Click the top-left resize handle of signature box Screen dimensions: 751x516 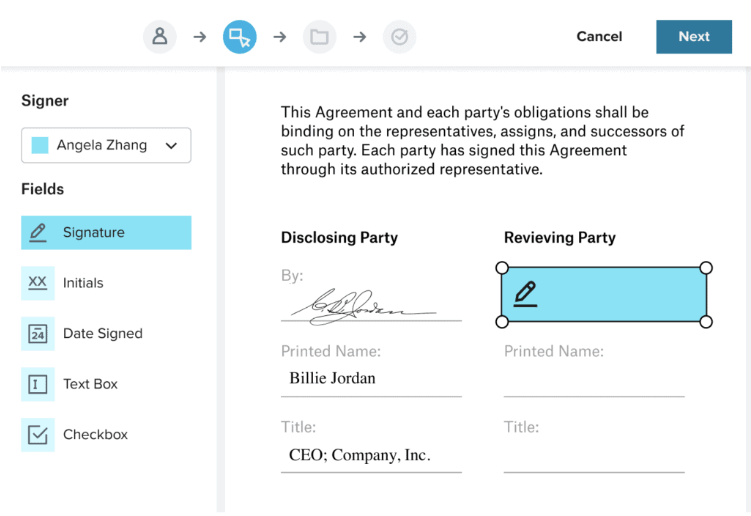502,267
